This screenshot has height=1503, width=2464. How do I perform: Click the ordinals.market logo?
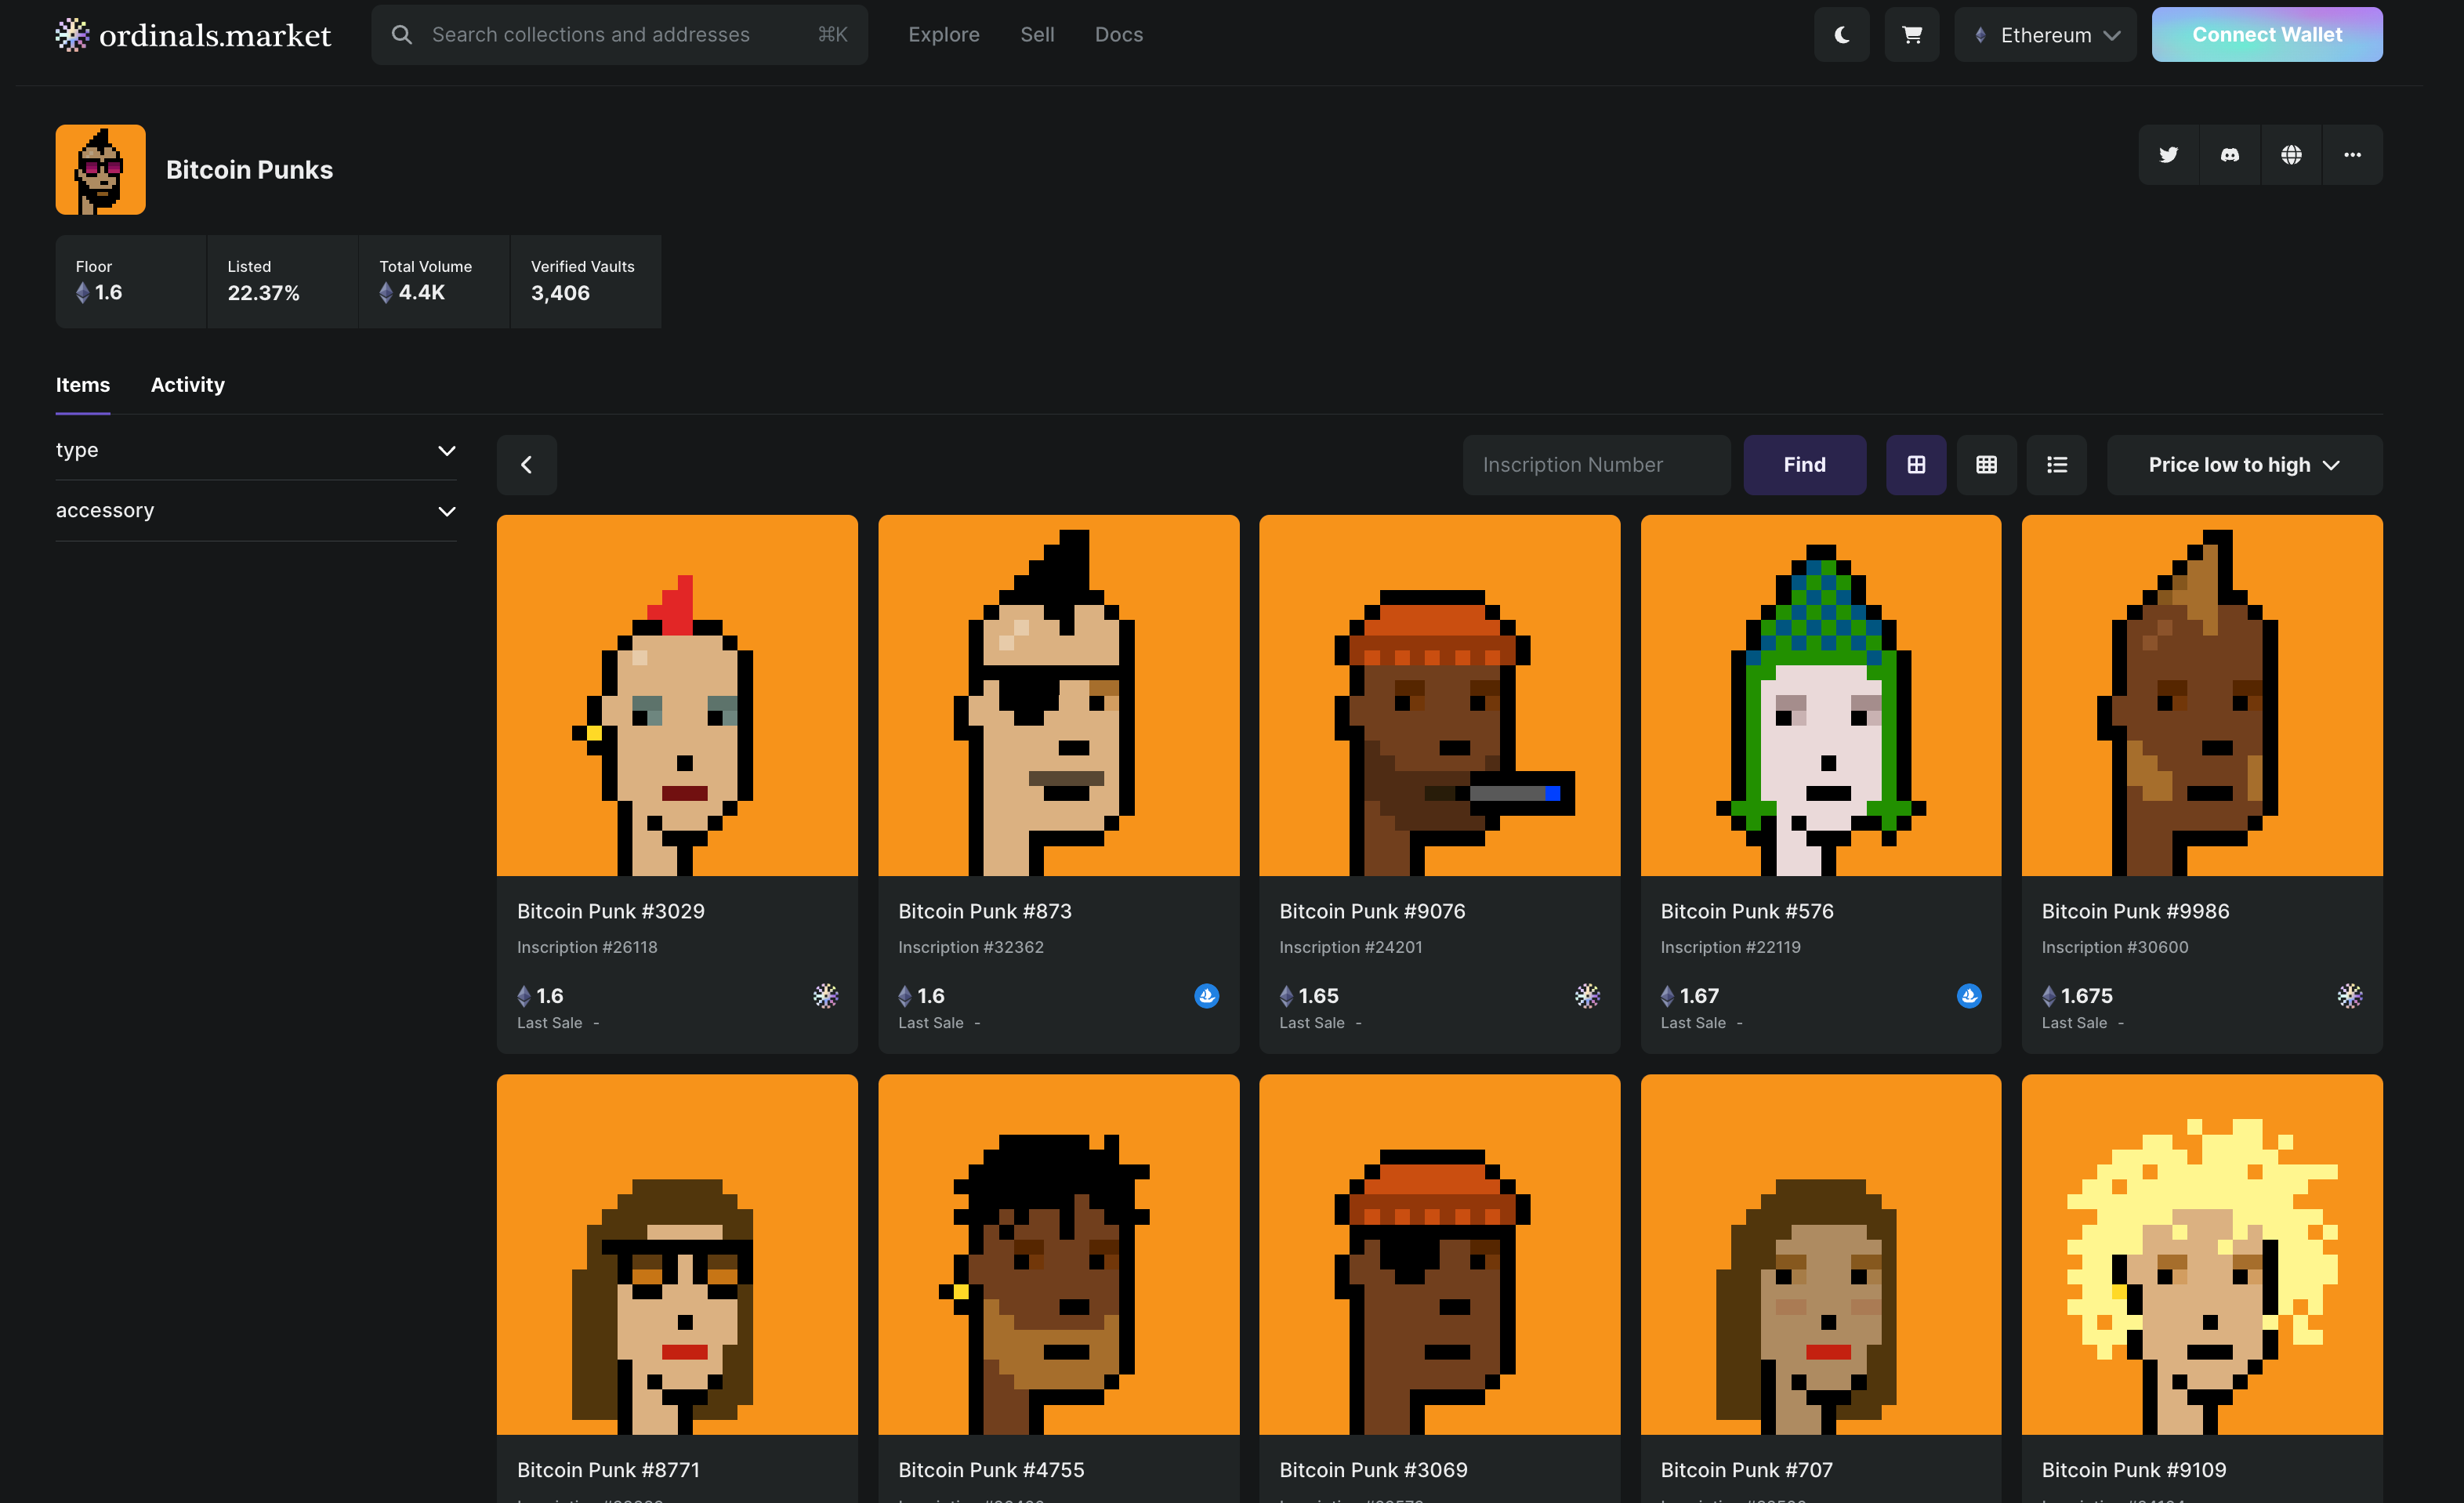click(x=193, y=35)
